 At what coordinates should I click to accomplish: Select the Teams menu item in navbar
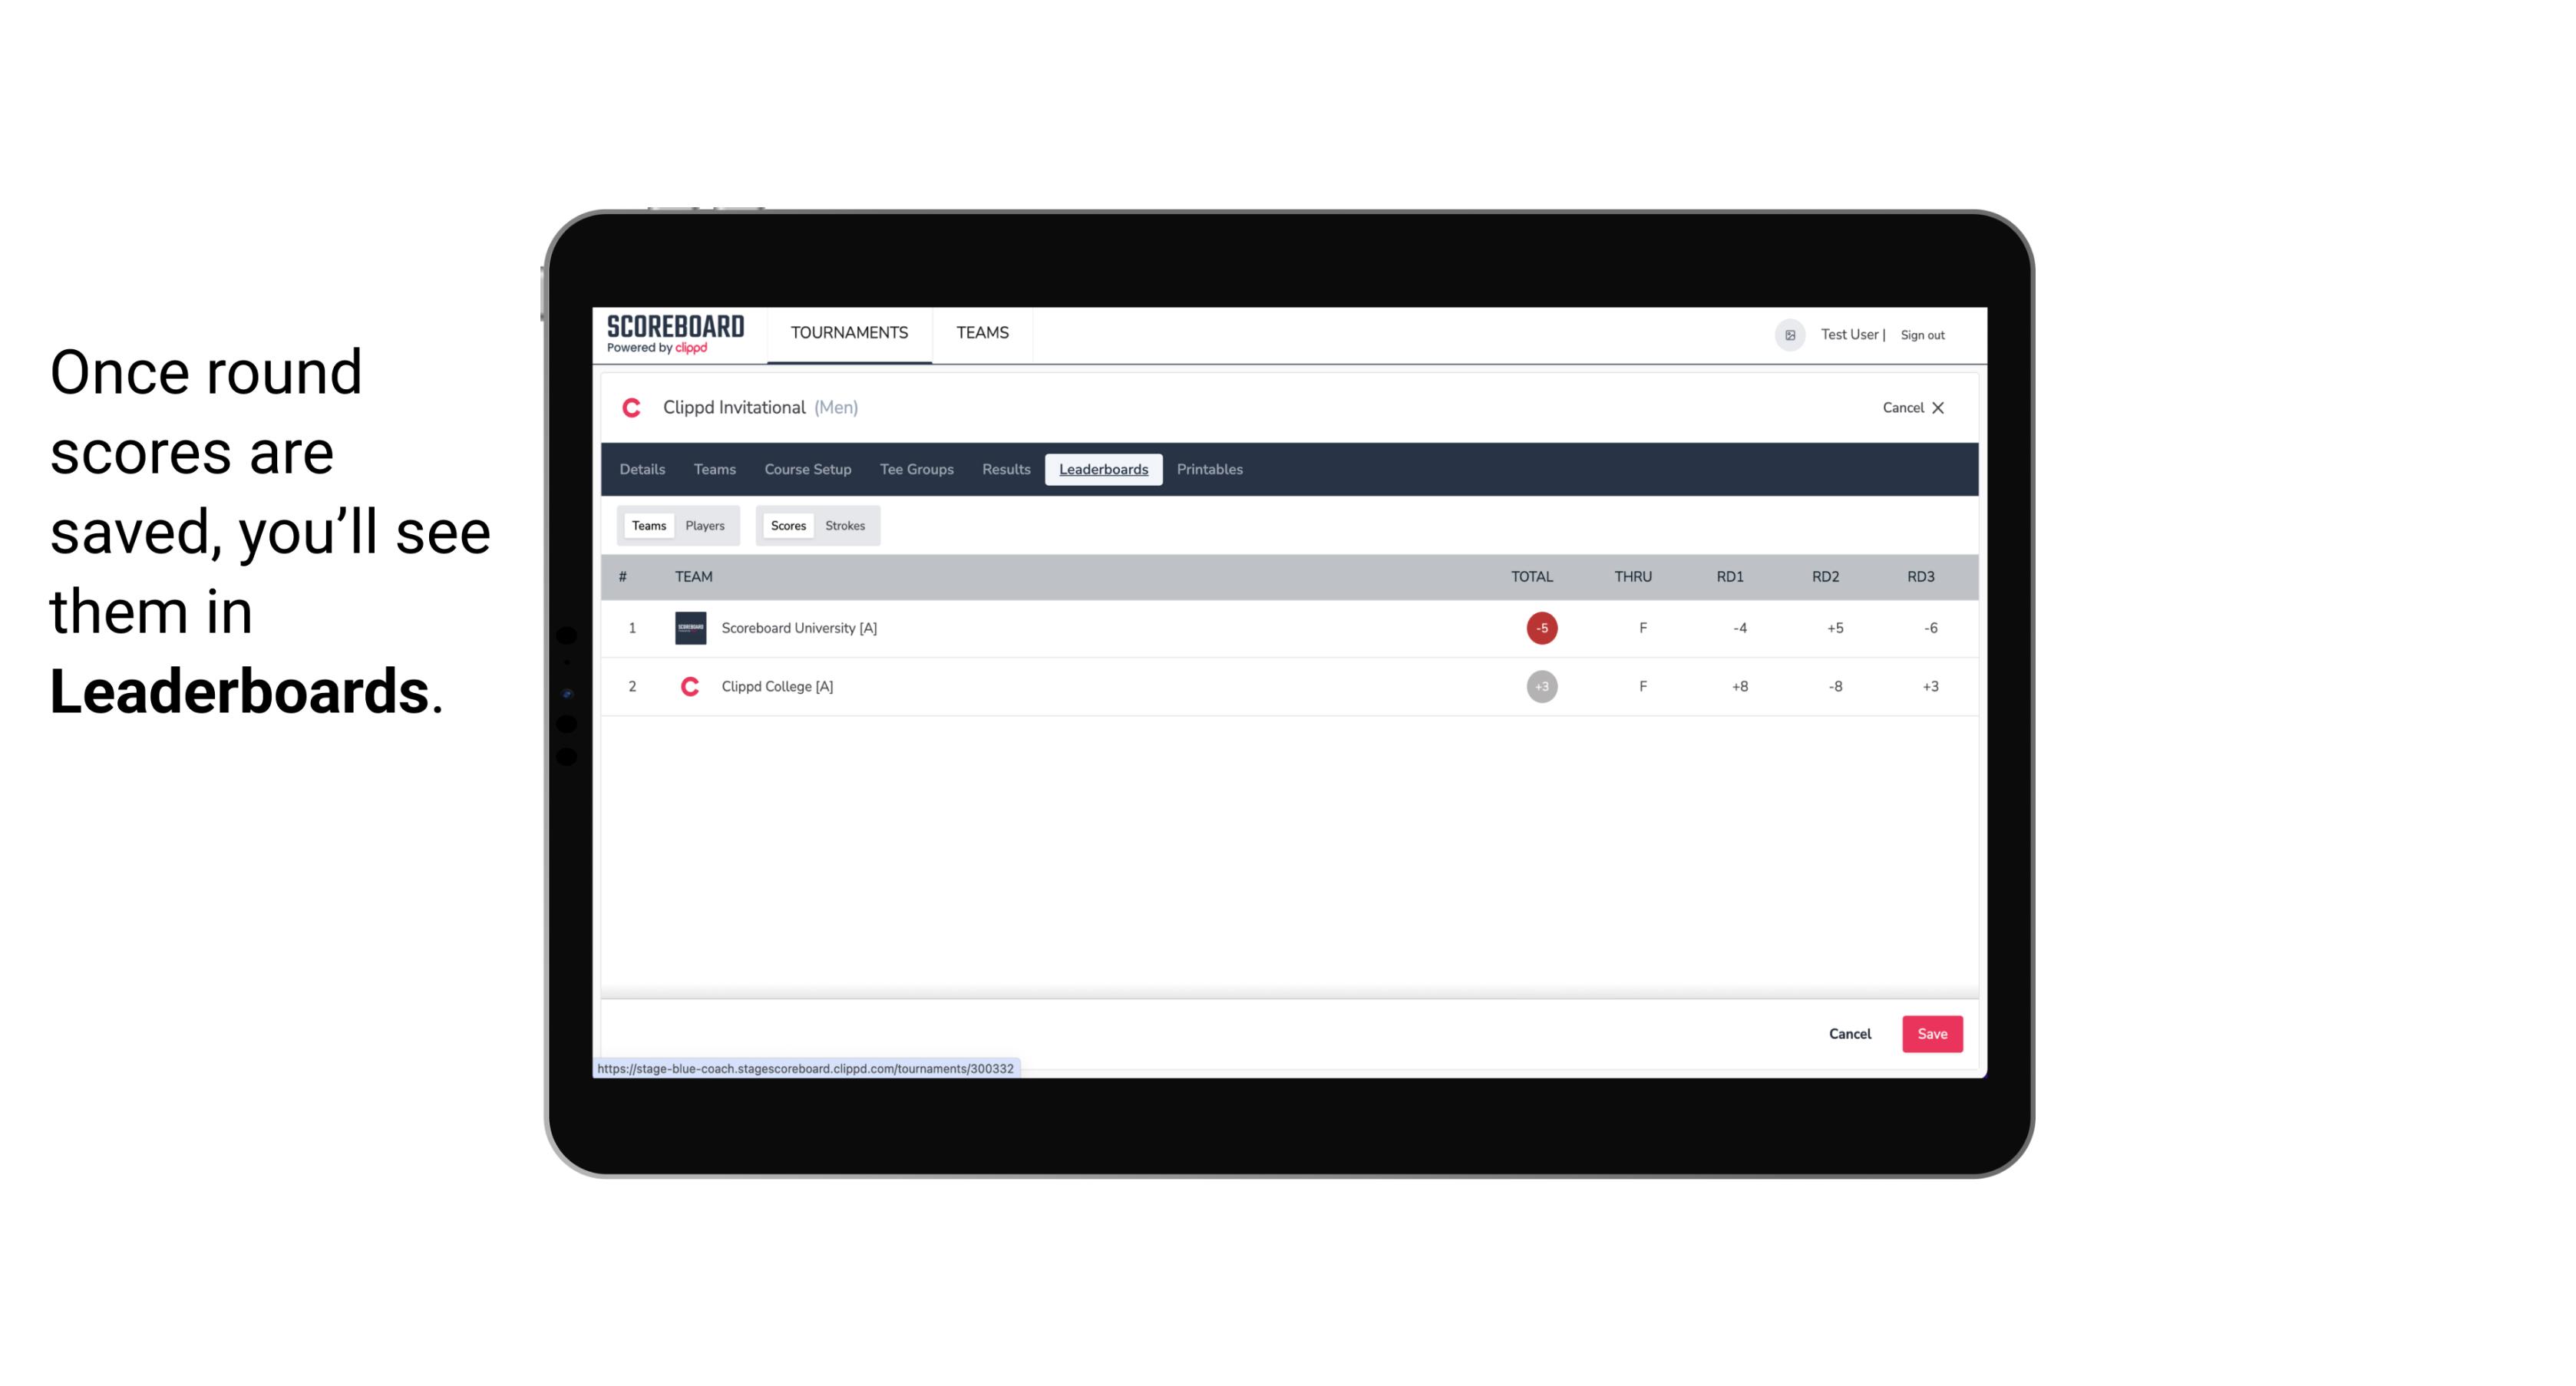[x=982, y=333]
